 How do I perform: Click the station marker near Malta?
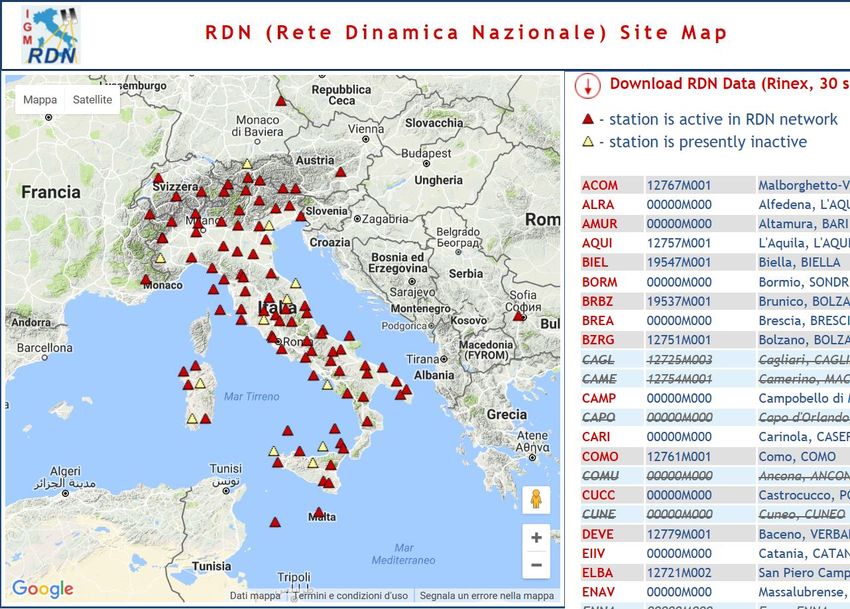(x=319, y=513)
